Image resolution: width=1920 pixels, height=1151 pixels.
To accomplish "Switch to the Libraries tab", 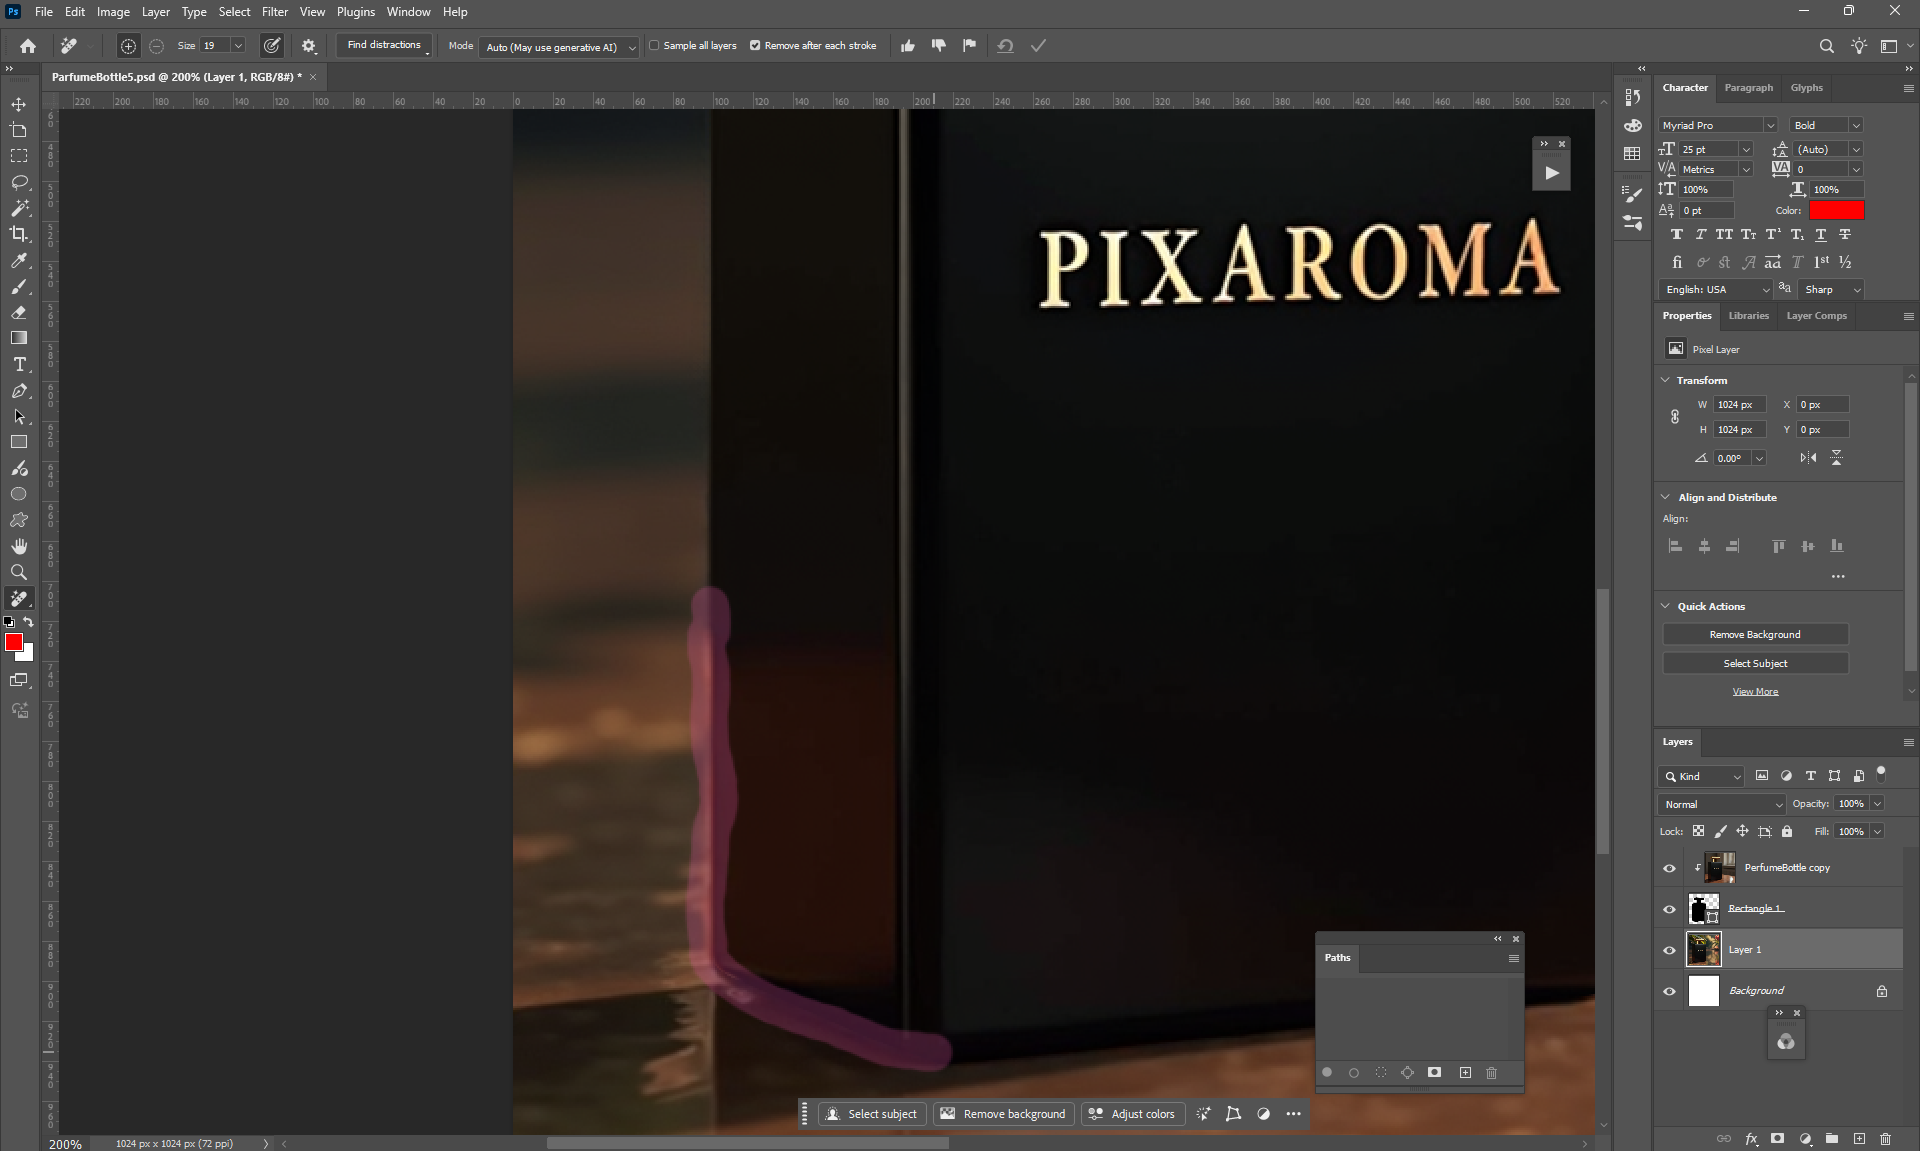I will (1748, 315).
